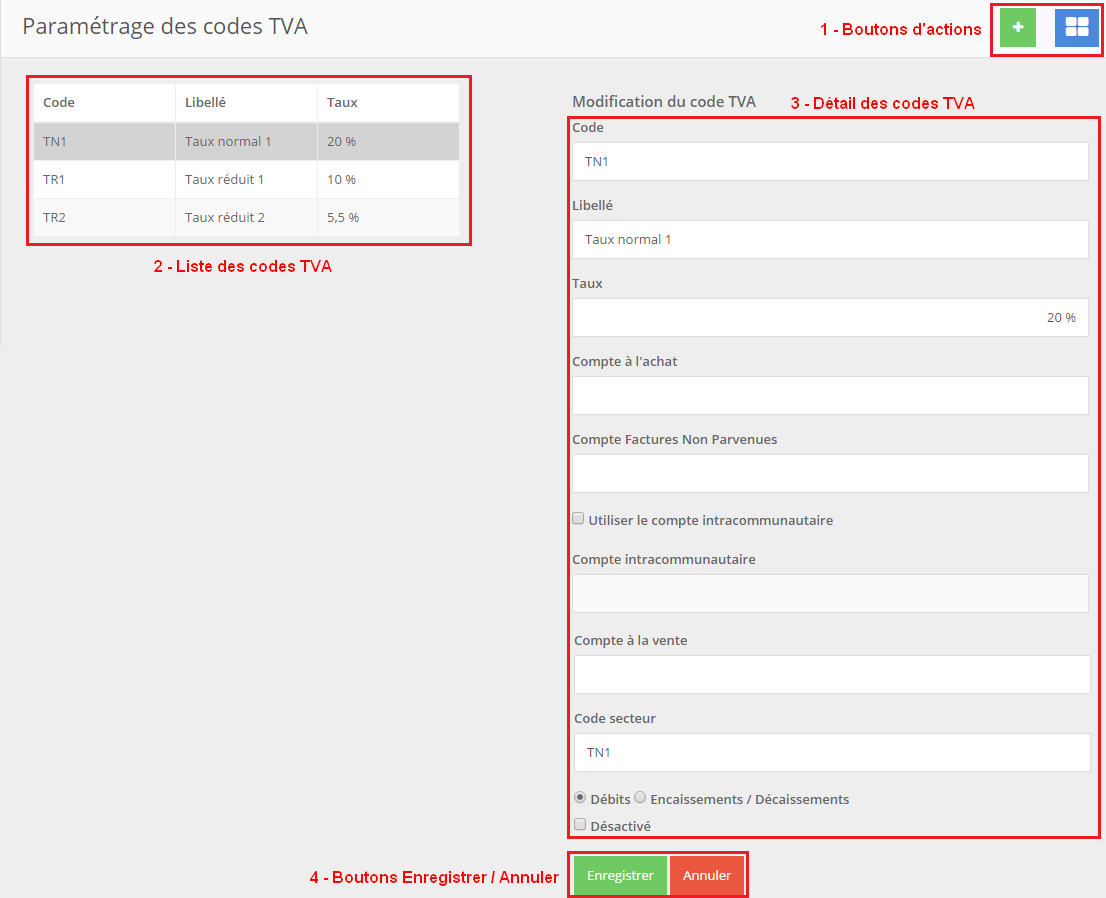The image size is (1106, 898).
Task: Click the green plus add button
Action: [1018, 28]
